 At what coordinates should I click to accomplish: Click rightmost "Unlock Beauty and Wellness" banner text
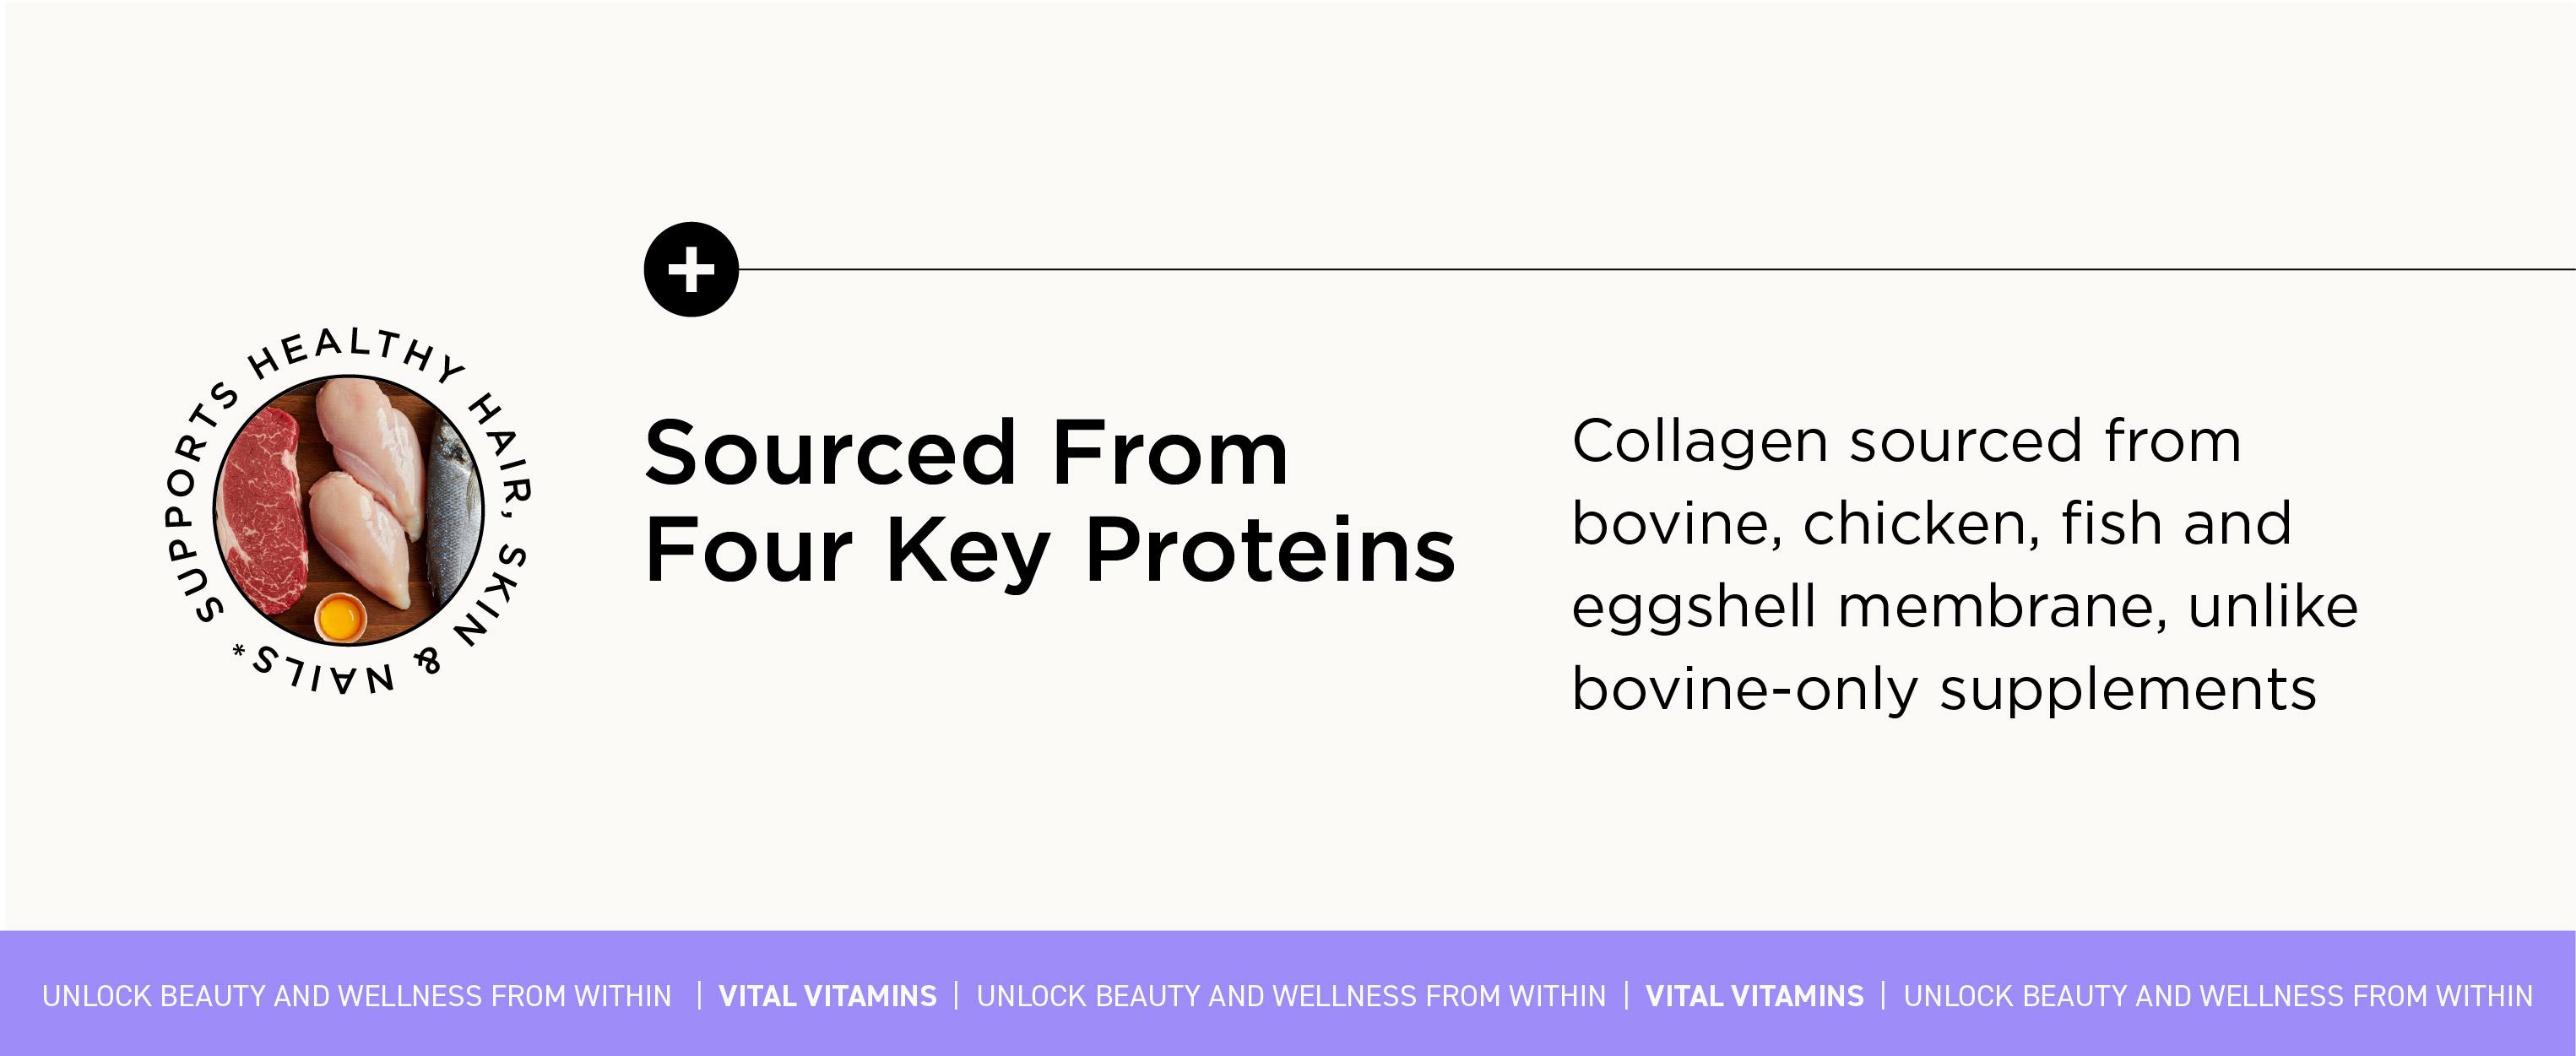click(x=2218, y=996)
